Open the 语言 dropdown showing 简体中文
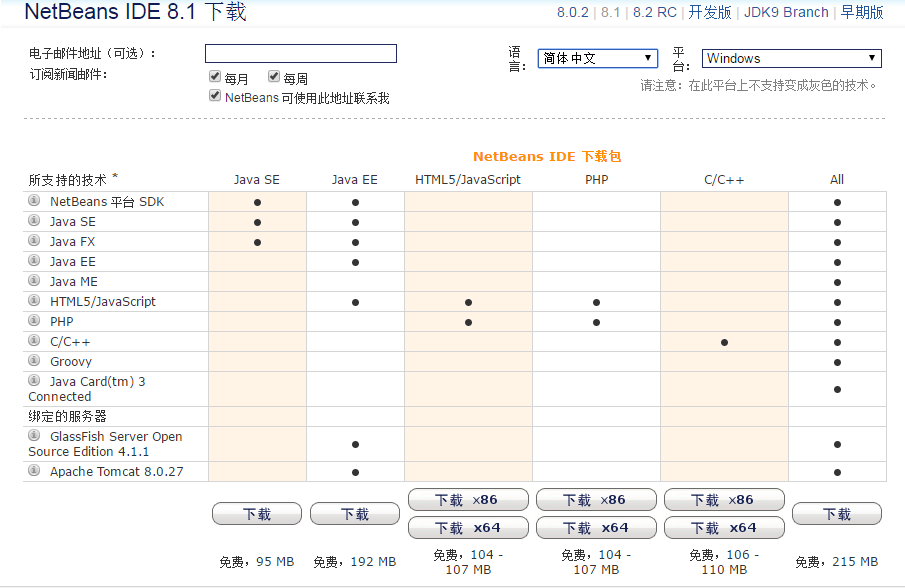The image size is (905, 588). pos(597,58)
